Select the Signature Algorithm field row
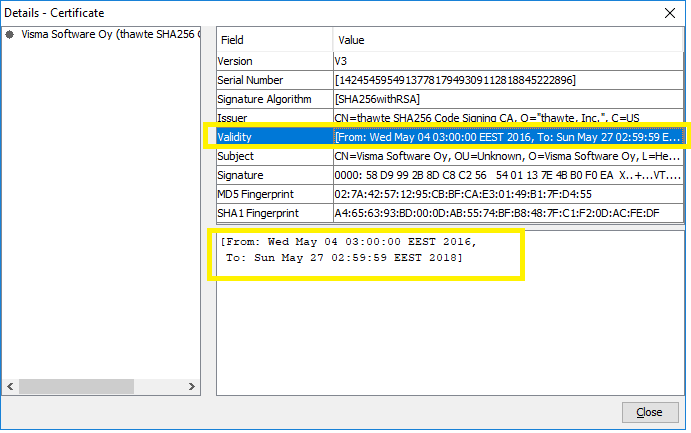 point(450,99)
